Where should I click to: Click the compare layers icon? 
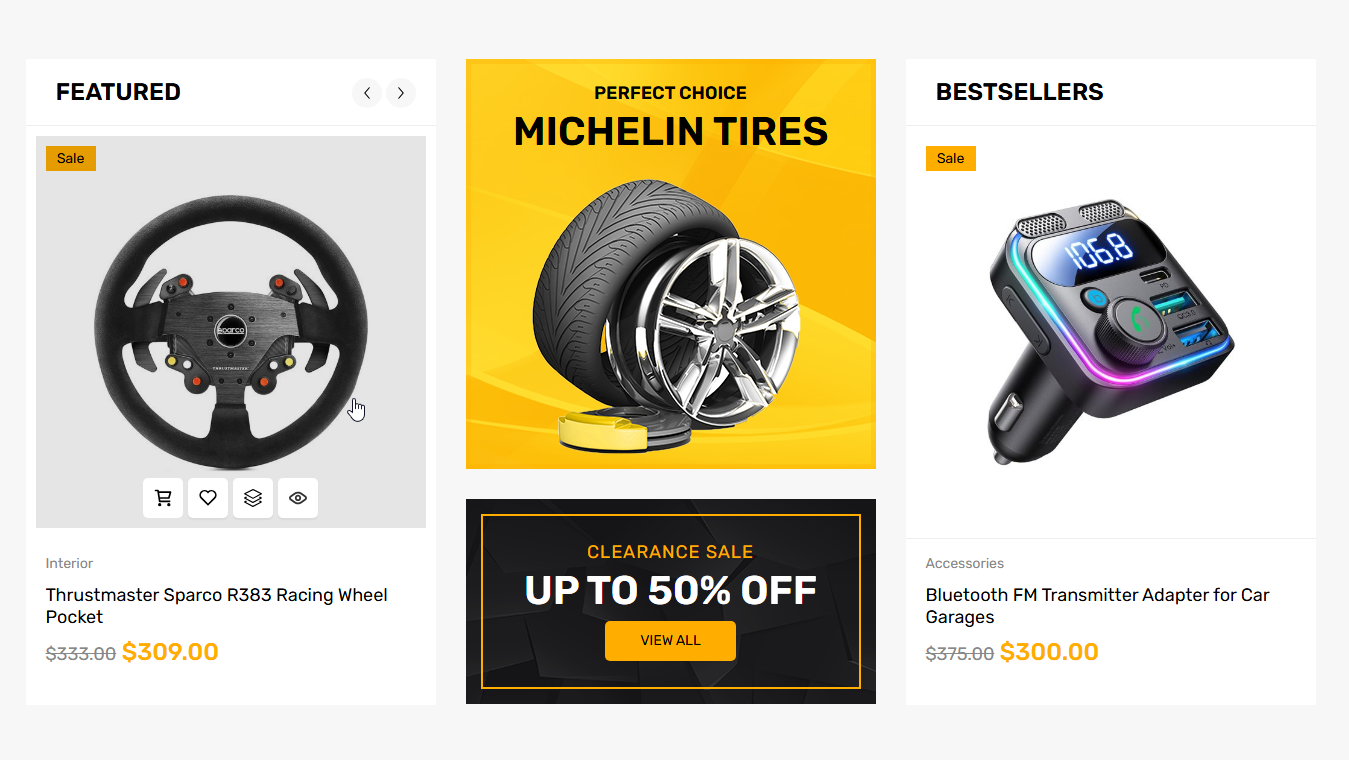(253, 498)
